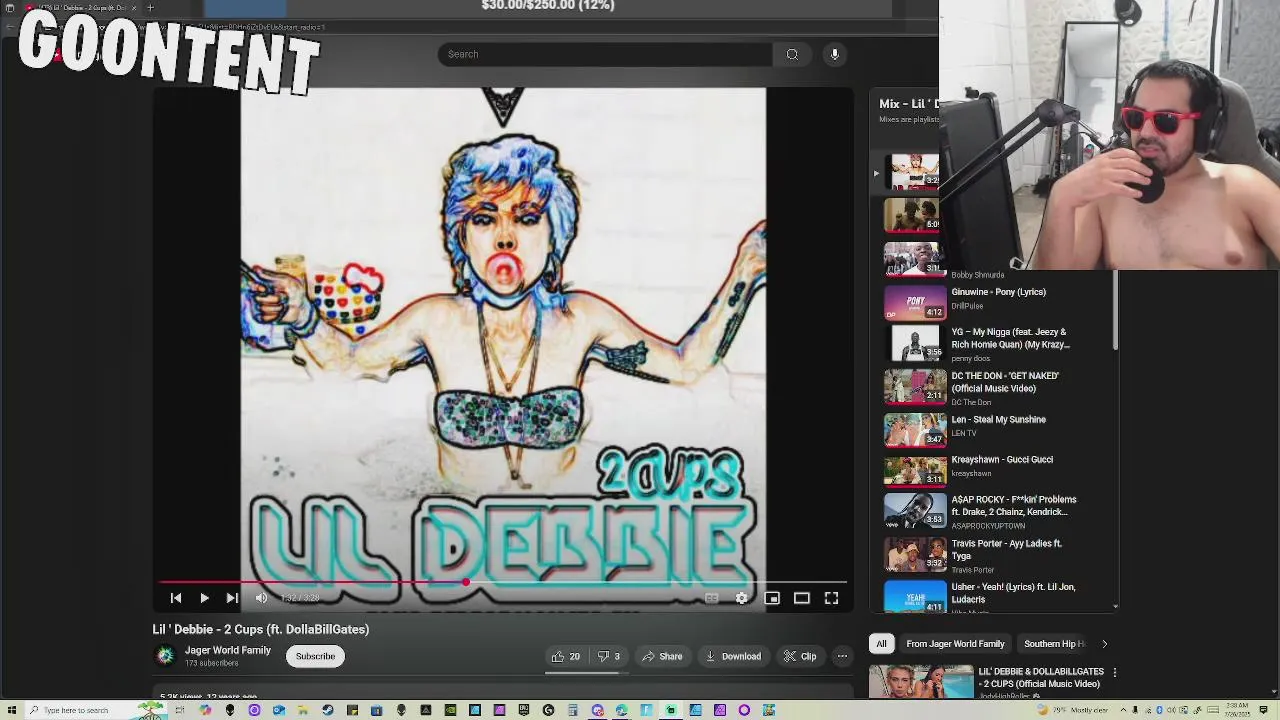This screenshot has height=720, width=1280.
Task: Open the more actions menu beside Clip
Action: (842, 656)
